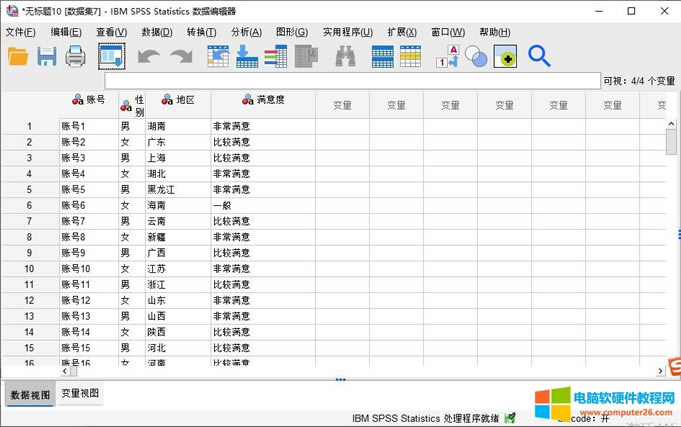Select row number 5 header
This screenshot has width=681, height=427.
[29, 189]
